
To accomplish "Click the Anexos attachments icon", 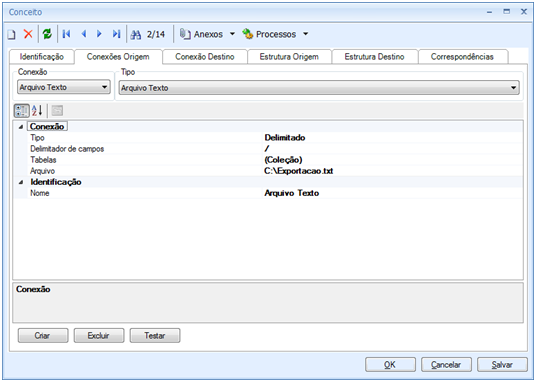I will [x=185, y=34].
